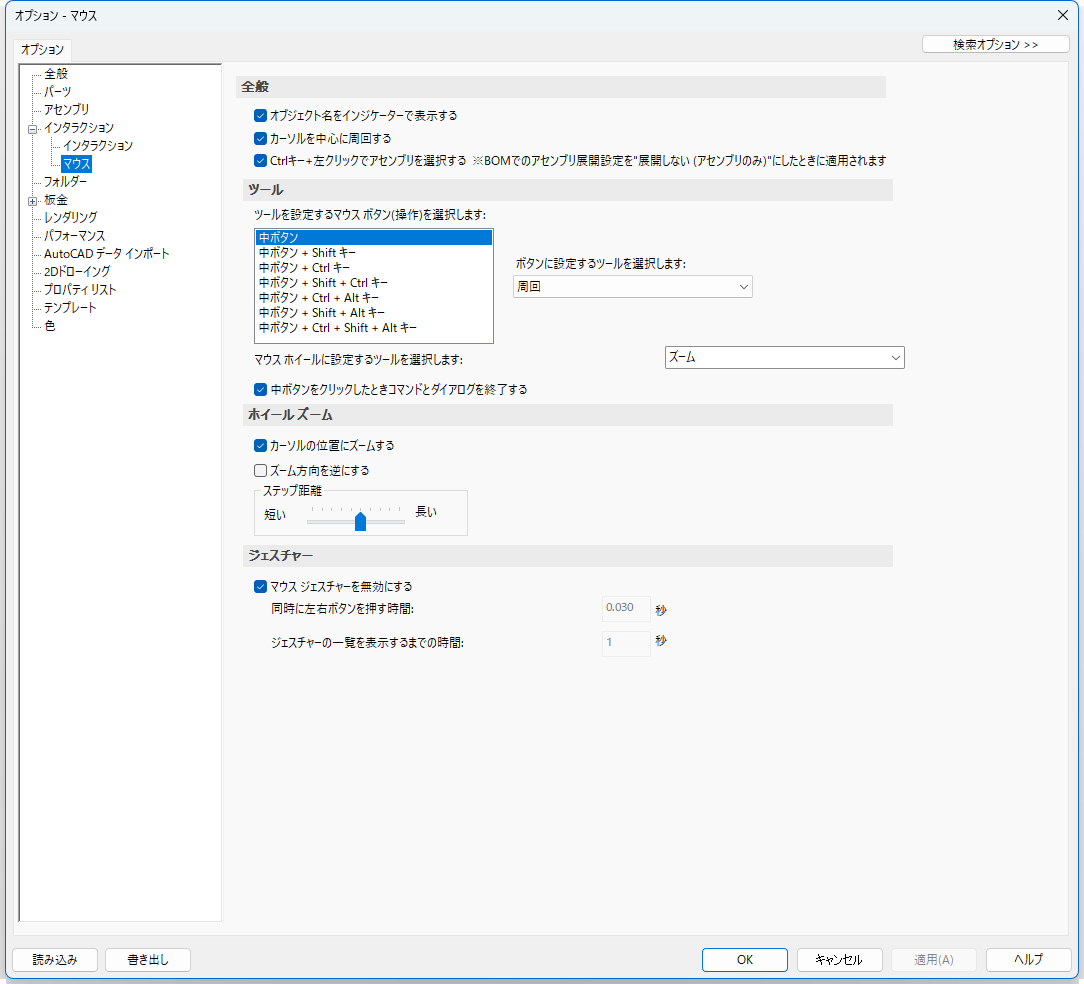Enable ズーム方向を逆にする checkbox
The width and height of the screenshot is (1084, 984).
click(x=260, y=470)
